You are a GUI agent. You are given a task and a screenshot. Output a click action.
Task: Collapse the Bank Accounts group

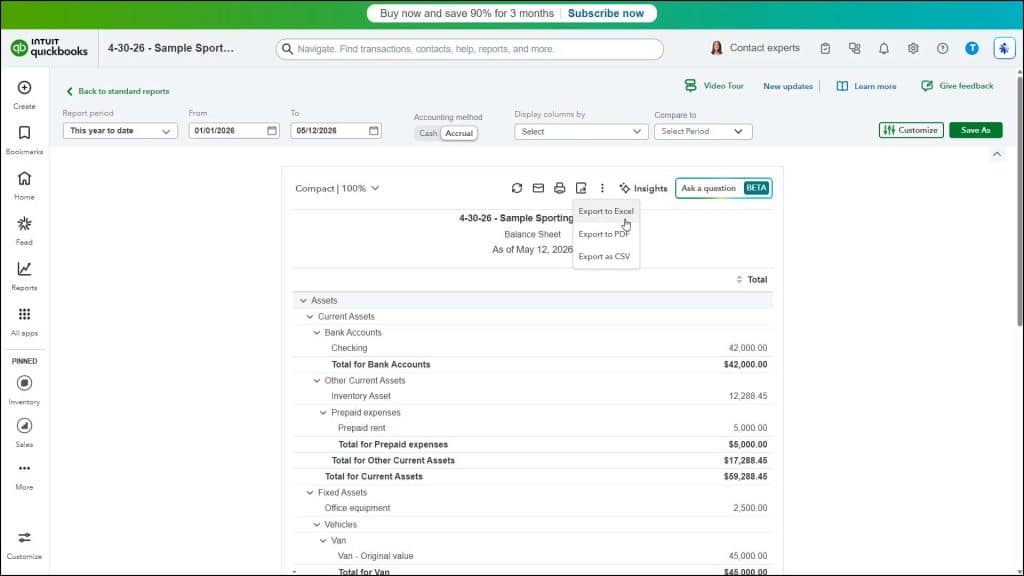317,332
